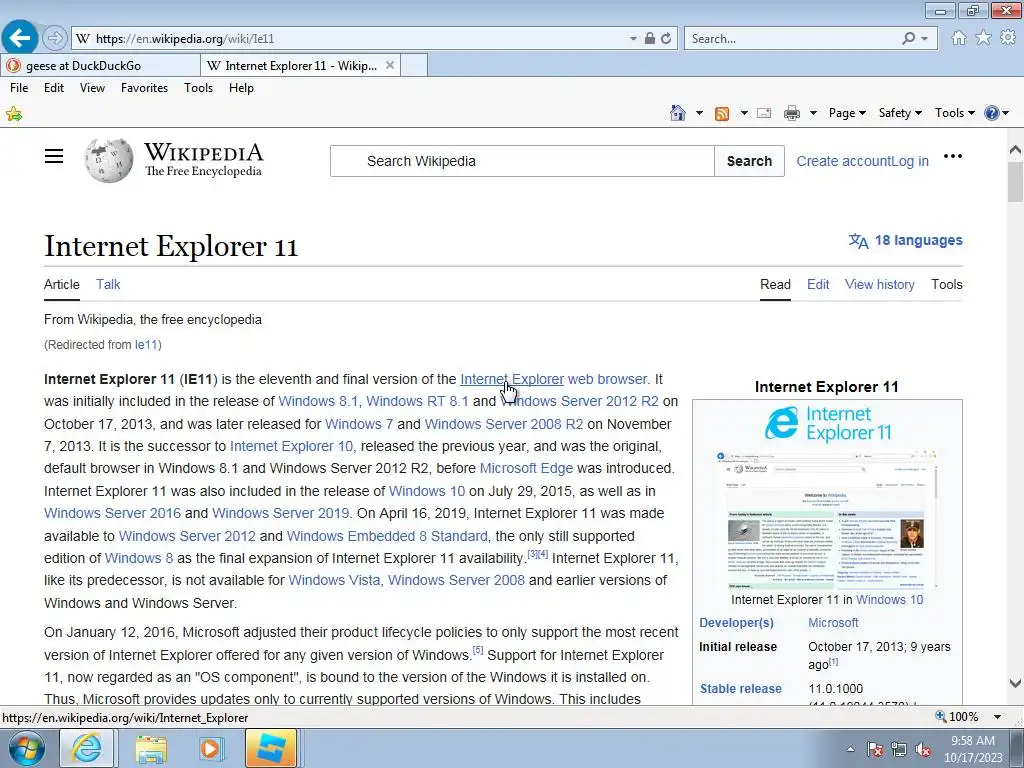Viewport: 1024px width, 768px height.
Task: Open the Favorites menu
Action: 144,88
